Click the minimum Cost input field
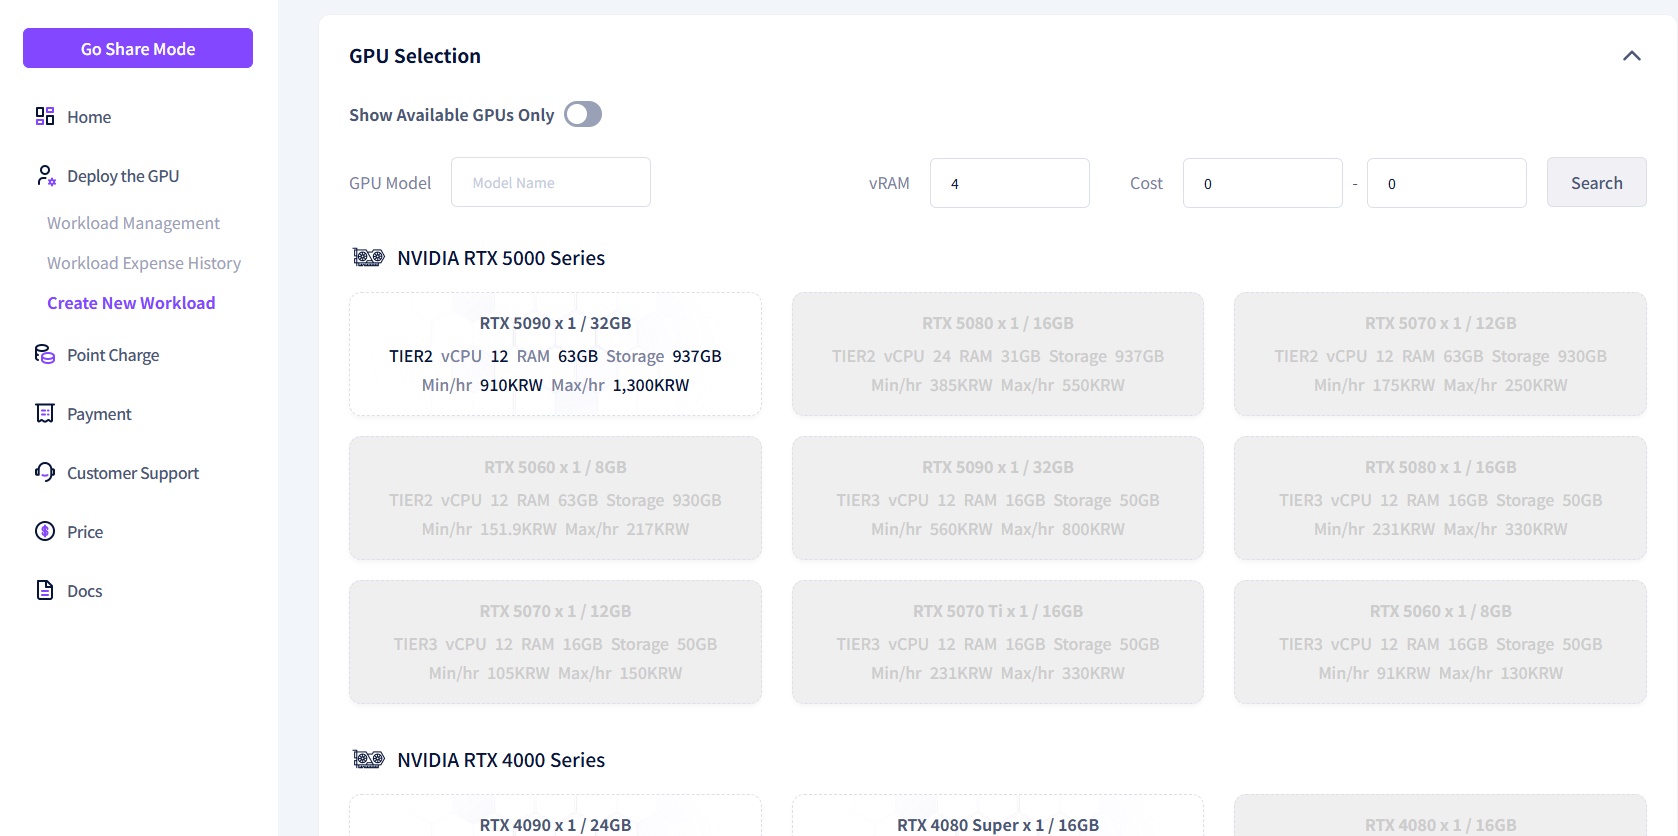Image resolution: width=1678 pixels, height=836 pixels. [x=1262, y=184]
